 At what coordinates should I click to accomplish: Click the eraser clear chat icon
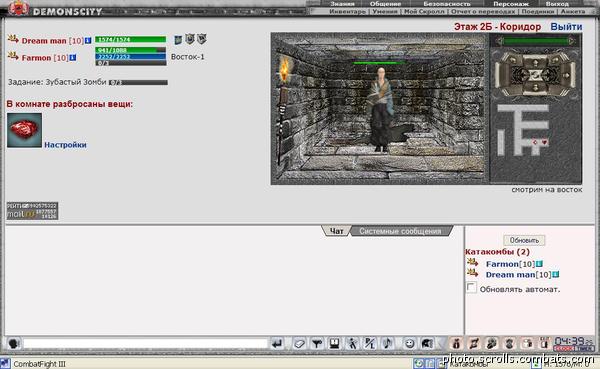tap(299, 343)
